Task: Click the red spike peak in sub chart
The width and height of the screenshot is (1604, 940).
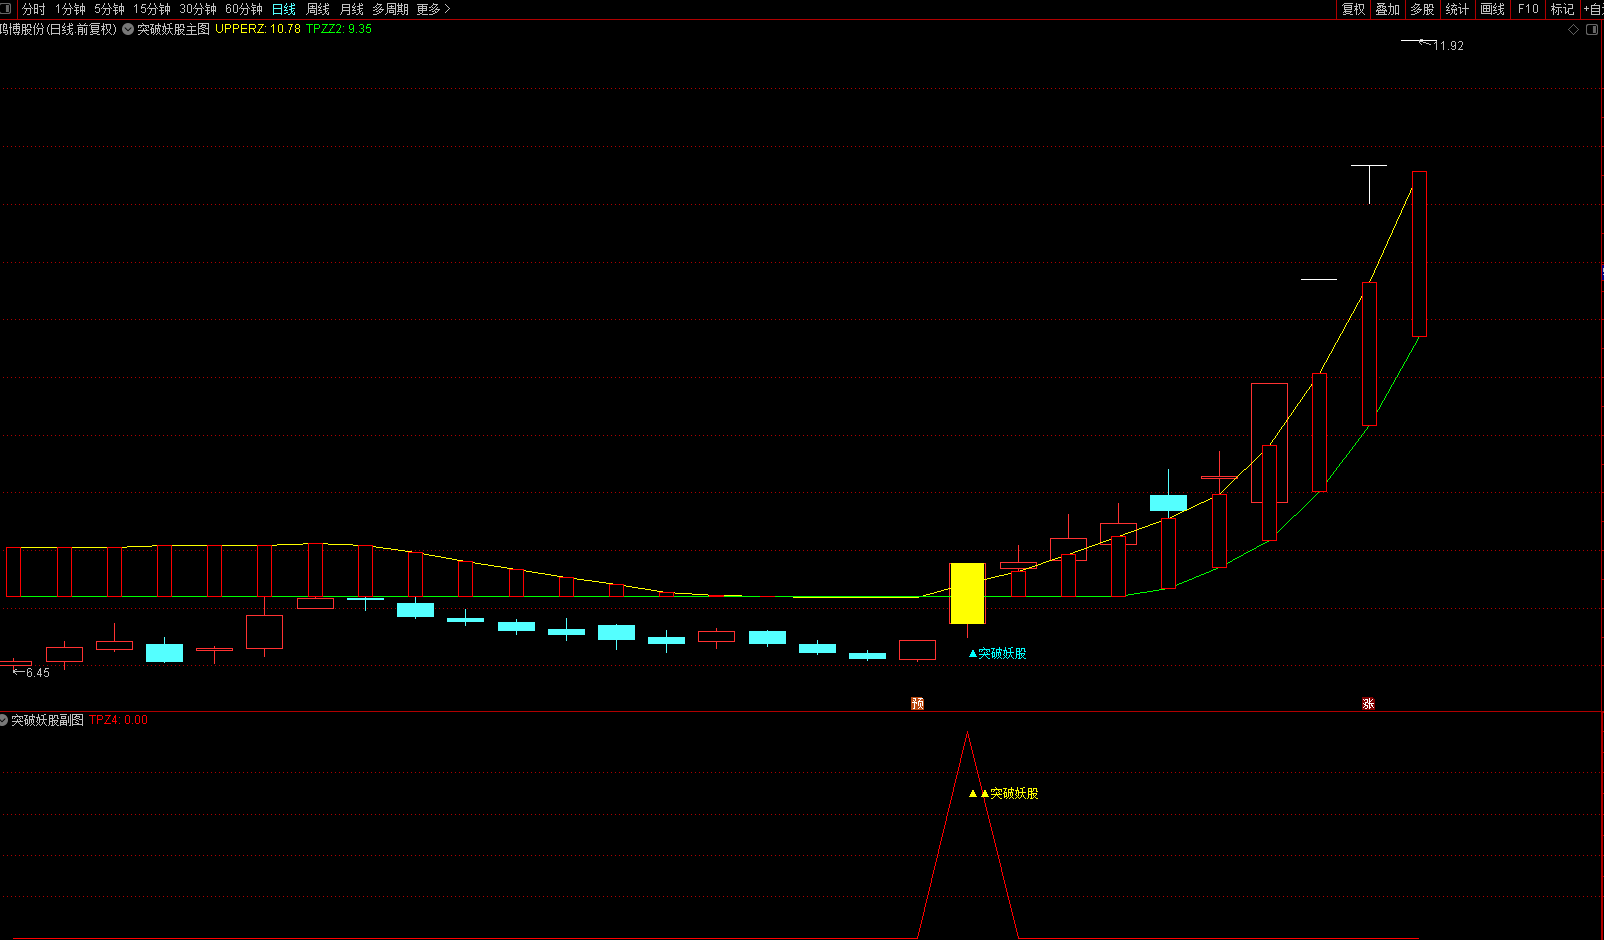Action: coord(967,733)
